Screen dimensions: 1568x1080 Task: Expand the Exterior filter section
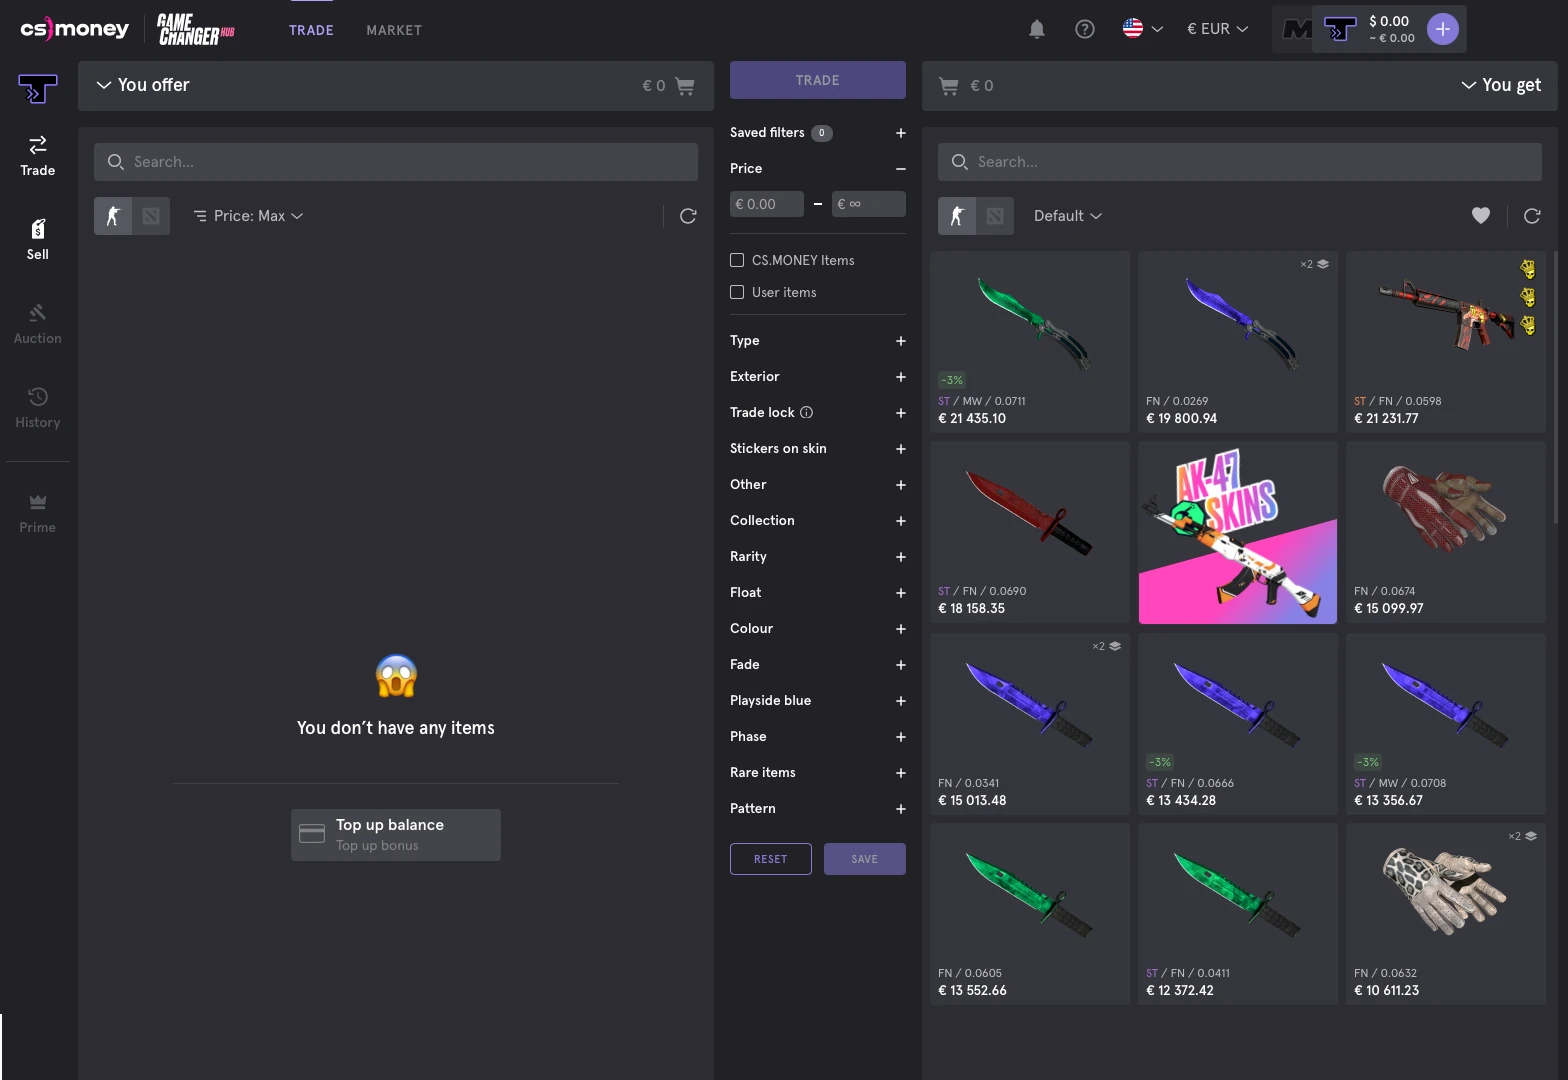900,377
